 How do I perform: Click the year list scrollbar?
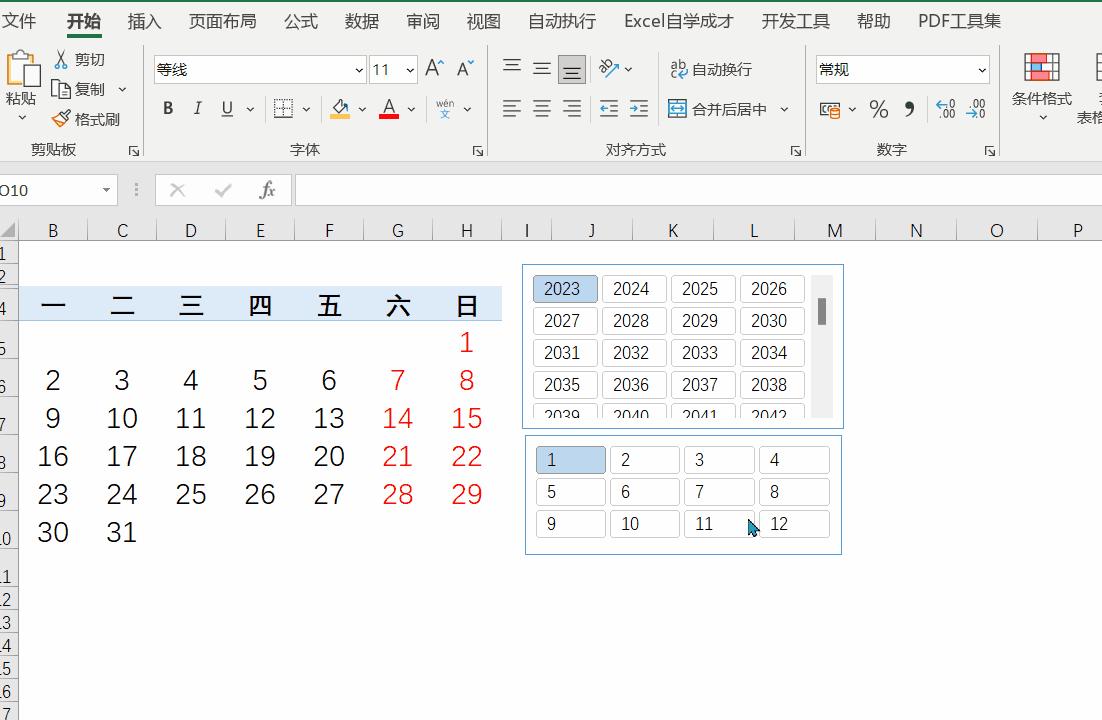click(823, 313)
